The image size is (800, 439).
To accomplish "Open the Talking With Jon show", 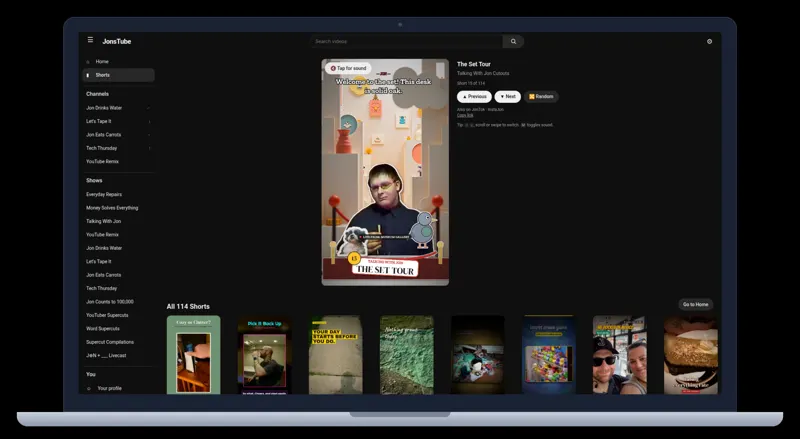I will pos(104,221).
